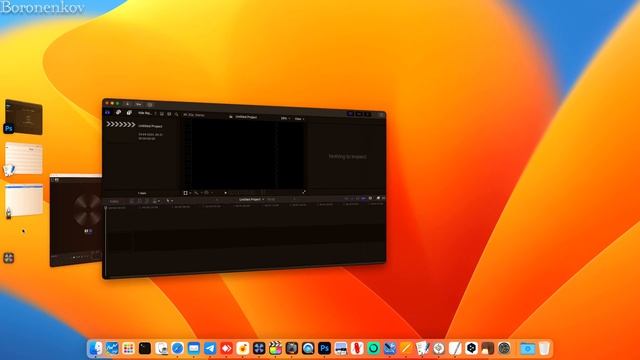Open the Untitled Project dropdown in timeline
640x360 pixels.
click(x=251, y=199)
